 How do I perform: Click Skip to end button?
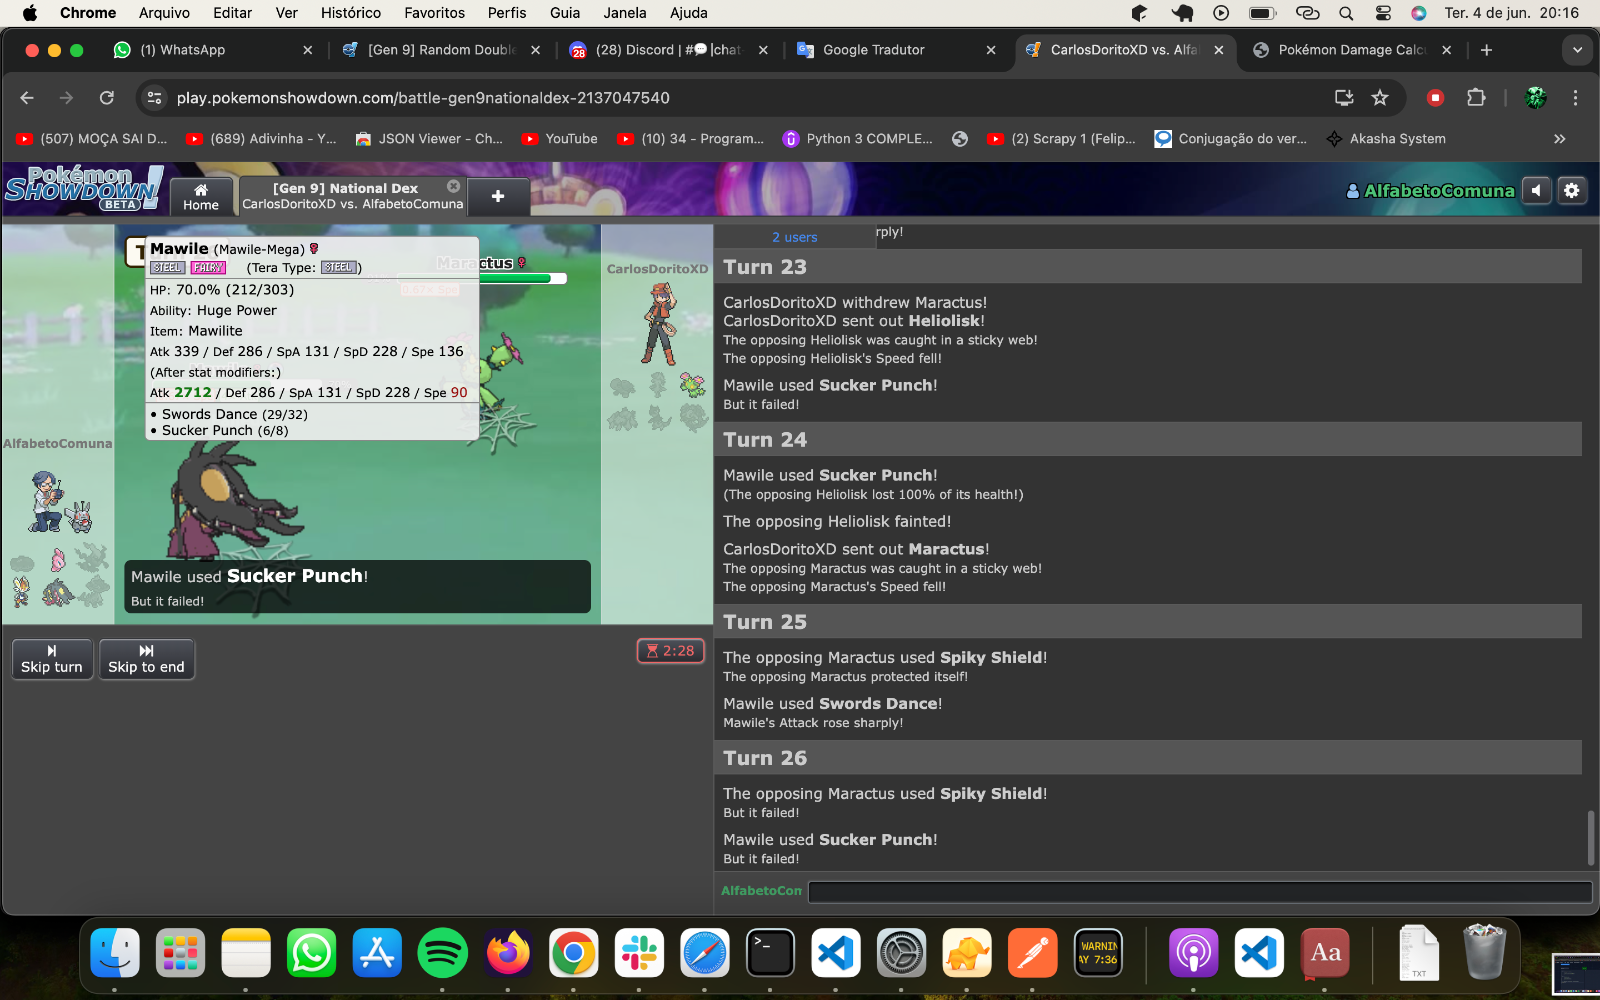pos(146,659)
